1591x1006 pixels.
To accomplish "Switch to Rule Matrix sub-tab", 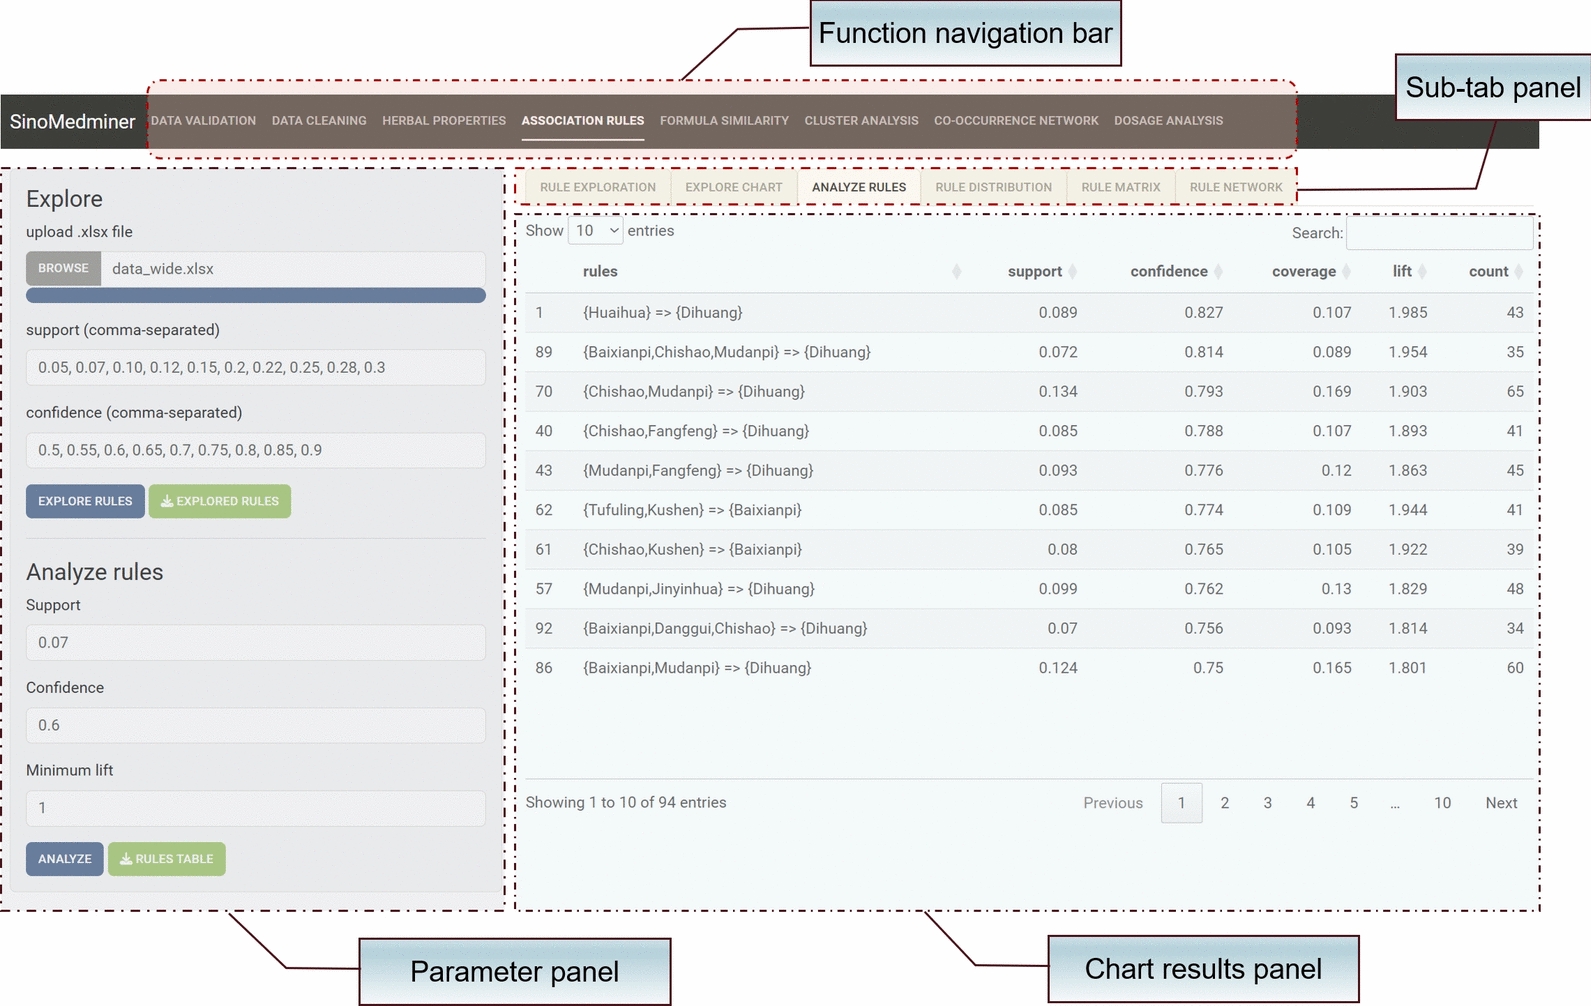I will 1121,187.
